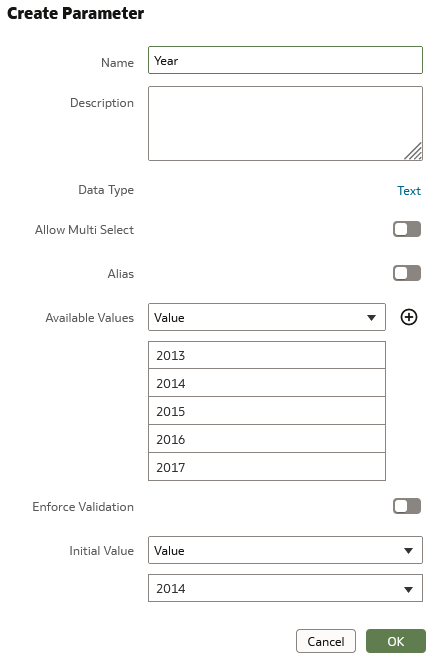Click the Initial Value Value dropdown arrow
The image size is (430, 661).
click(408, 551)
